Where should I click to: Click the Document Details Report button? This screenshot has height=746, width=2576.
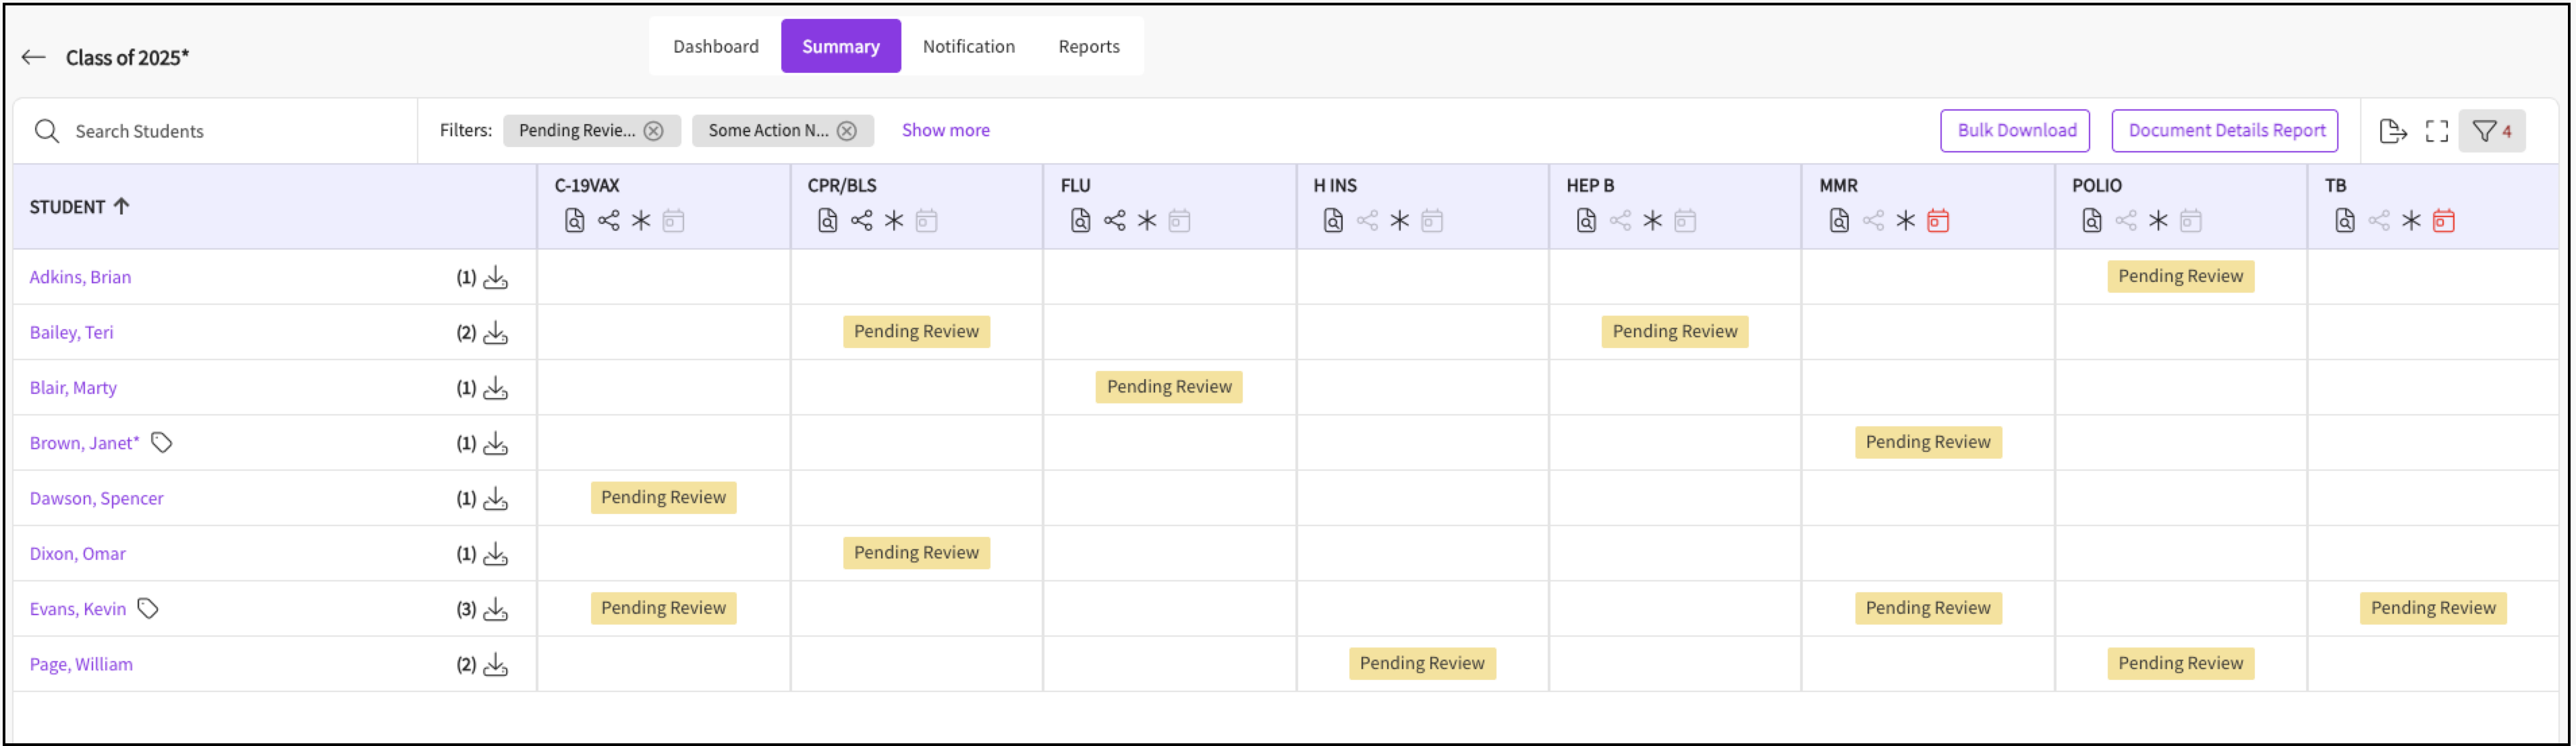(x=2225, y=131)
